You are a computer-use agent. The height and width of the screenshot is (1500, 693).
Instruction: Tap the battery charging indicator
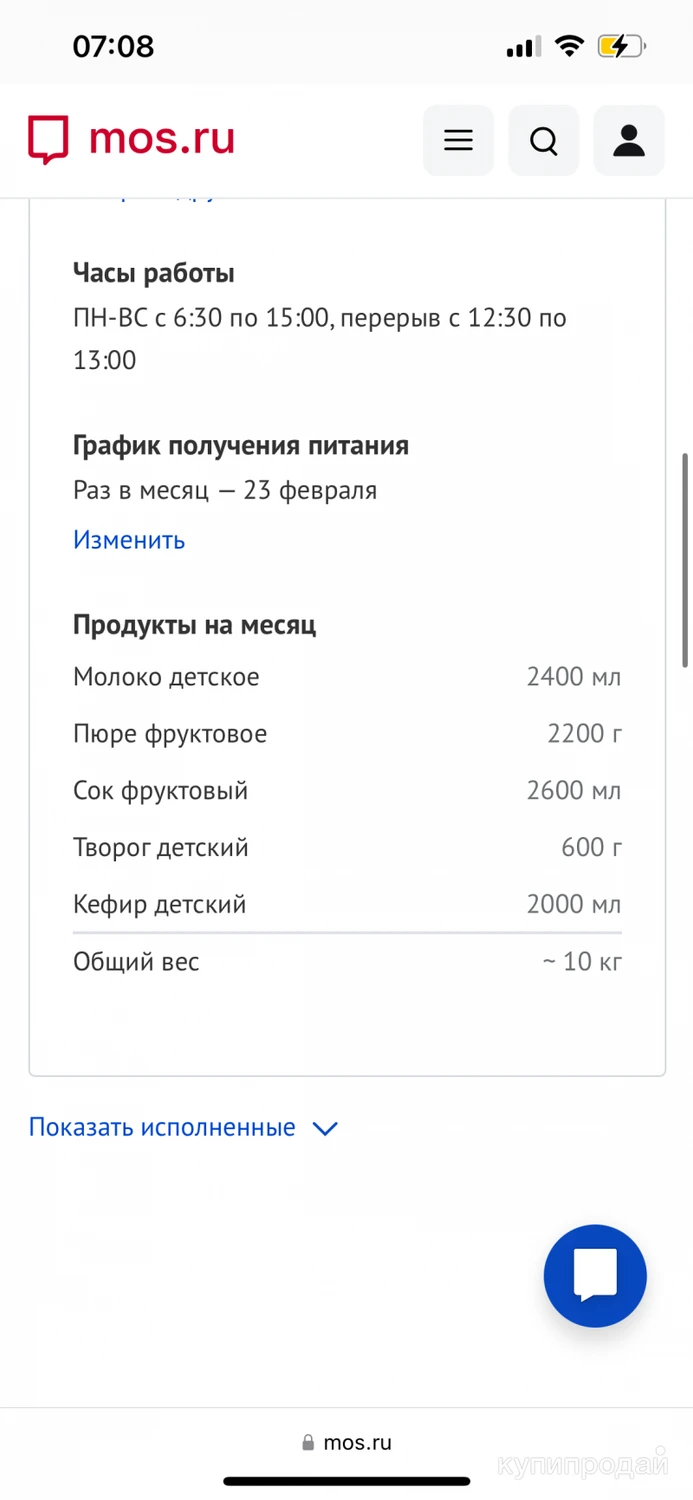point(621,46)
